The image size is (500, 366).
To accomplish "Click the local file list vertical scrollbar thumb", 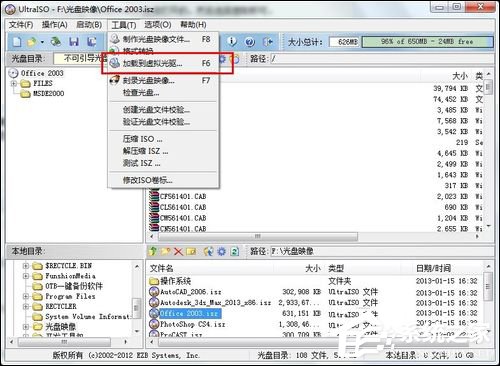I will pos(487,286).
